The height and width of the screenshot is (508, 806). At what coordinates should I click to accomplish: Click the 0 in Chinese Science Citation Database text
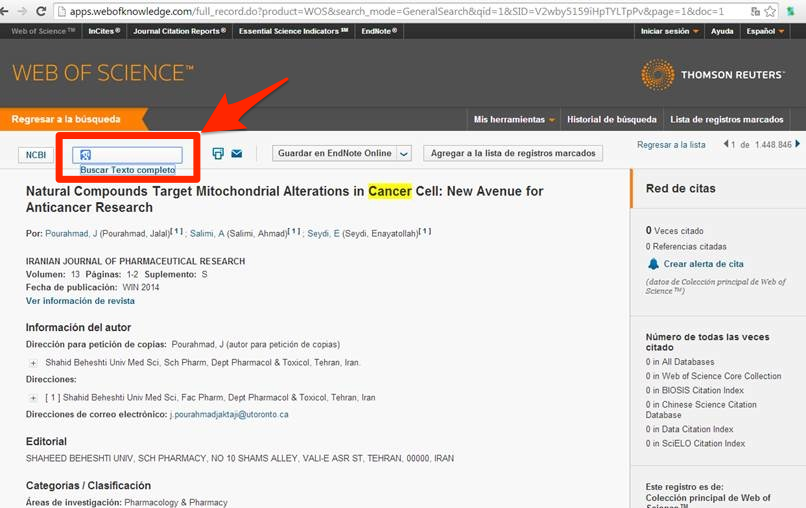point(701,410)
